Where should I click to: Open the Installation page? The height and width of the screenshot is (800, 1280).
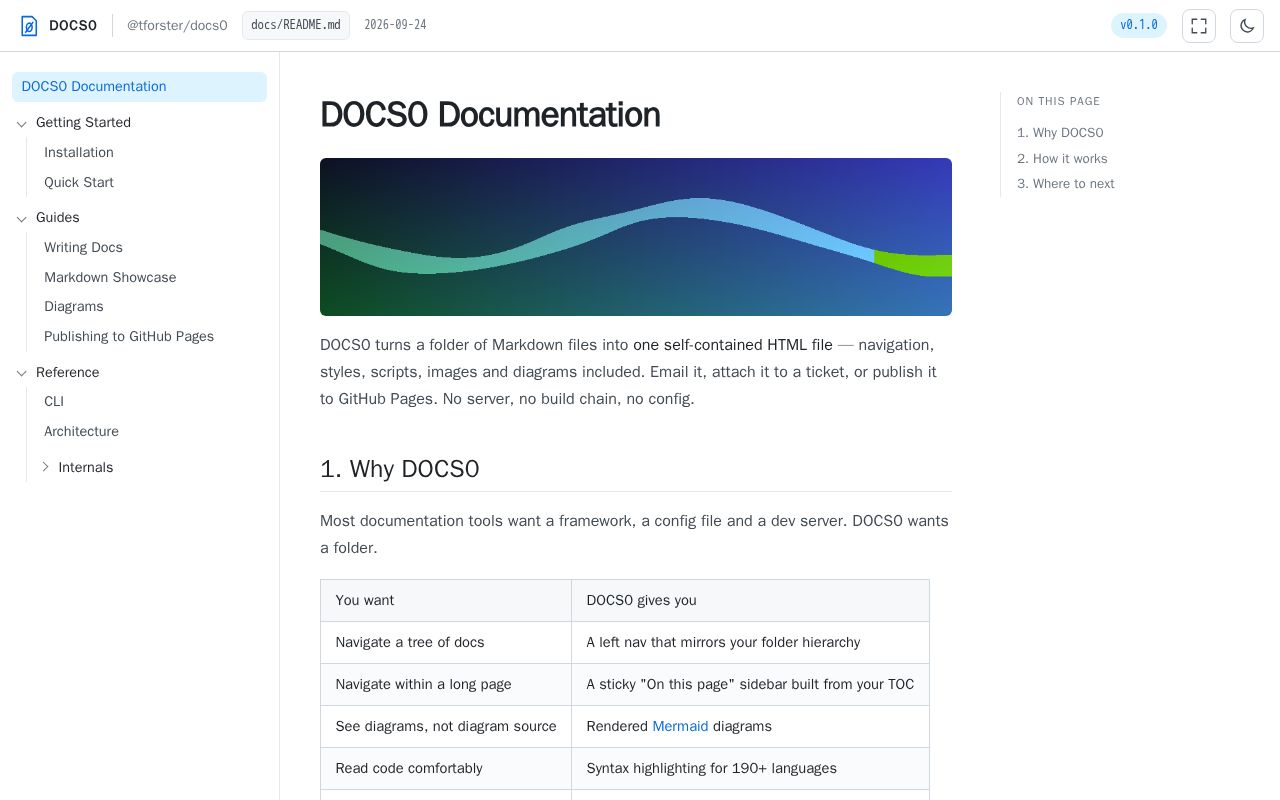point(79,152)
